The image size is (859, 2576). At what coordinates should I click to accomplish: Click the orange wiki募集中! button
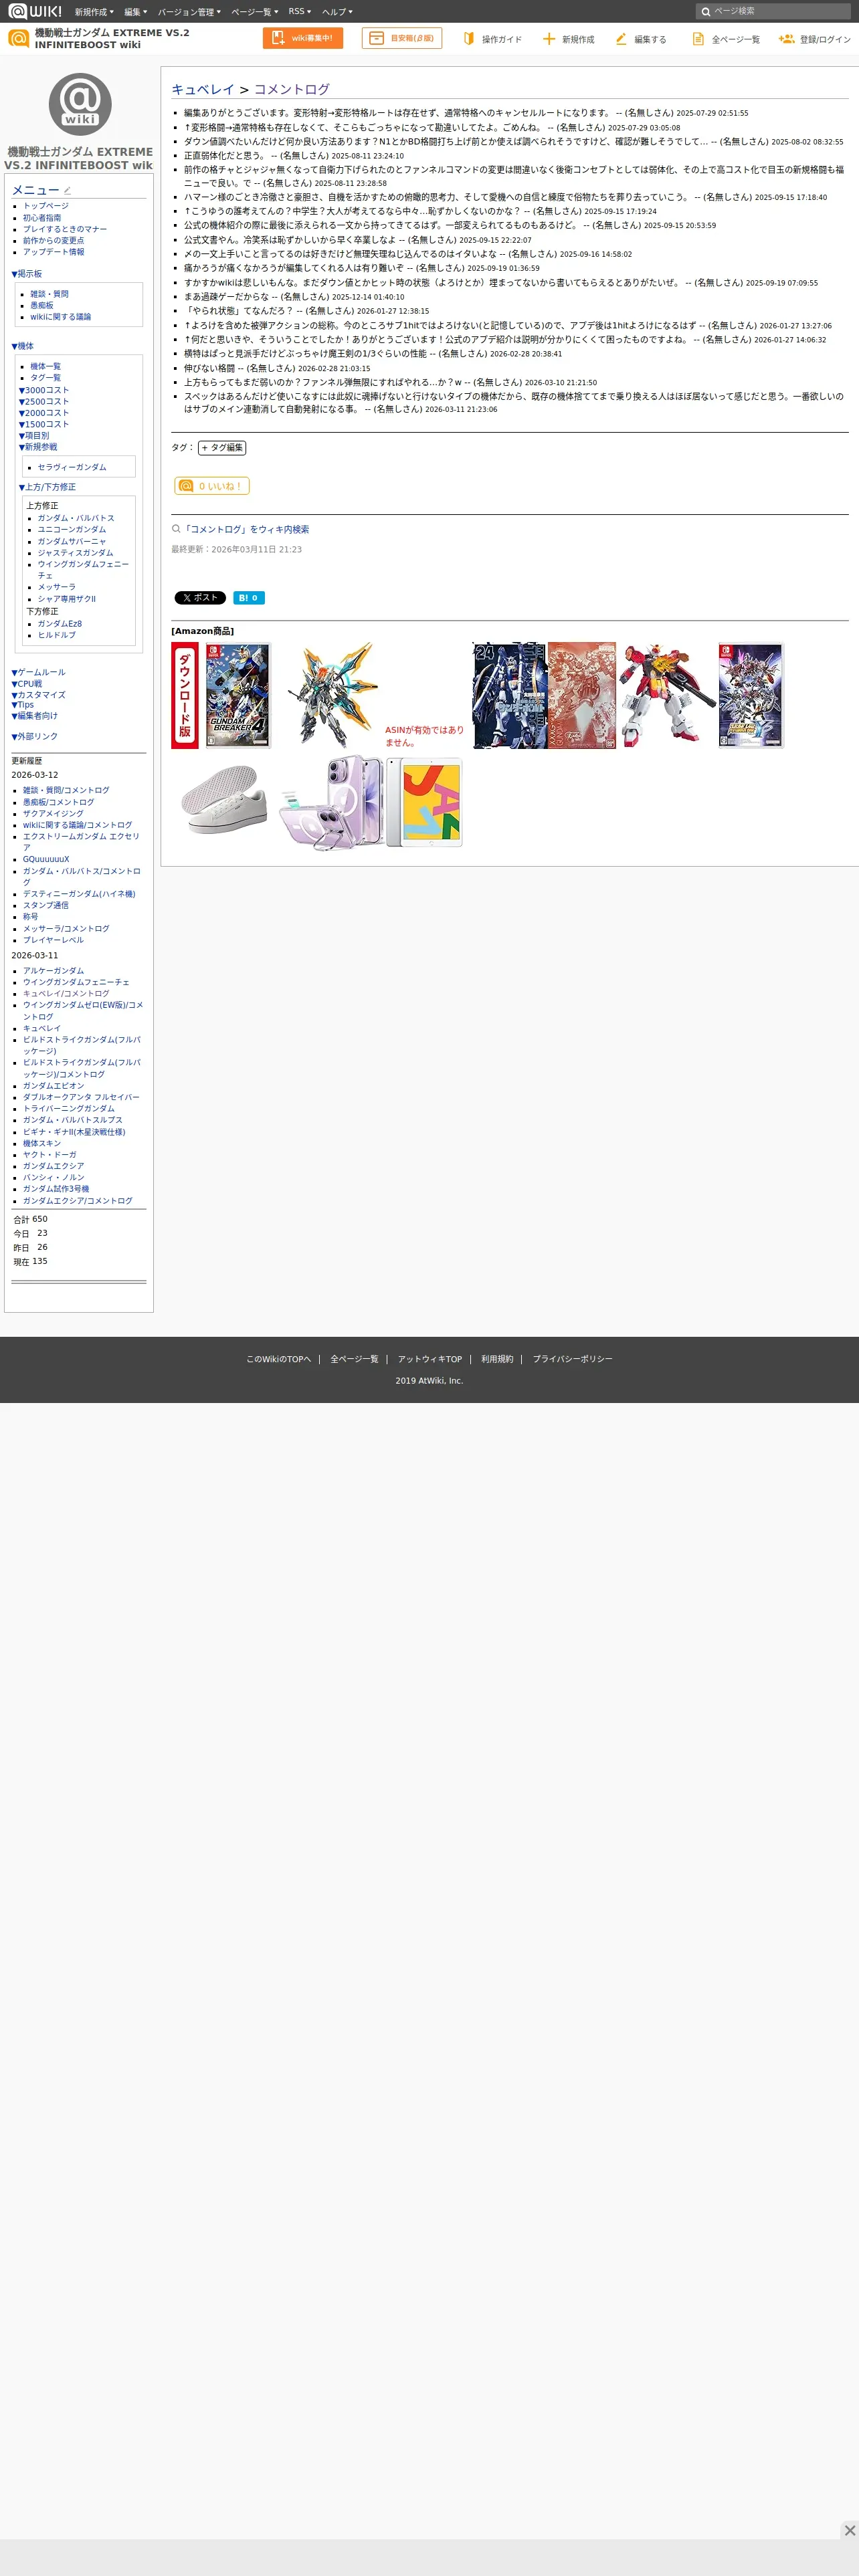click(303, 38)
